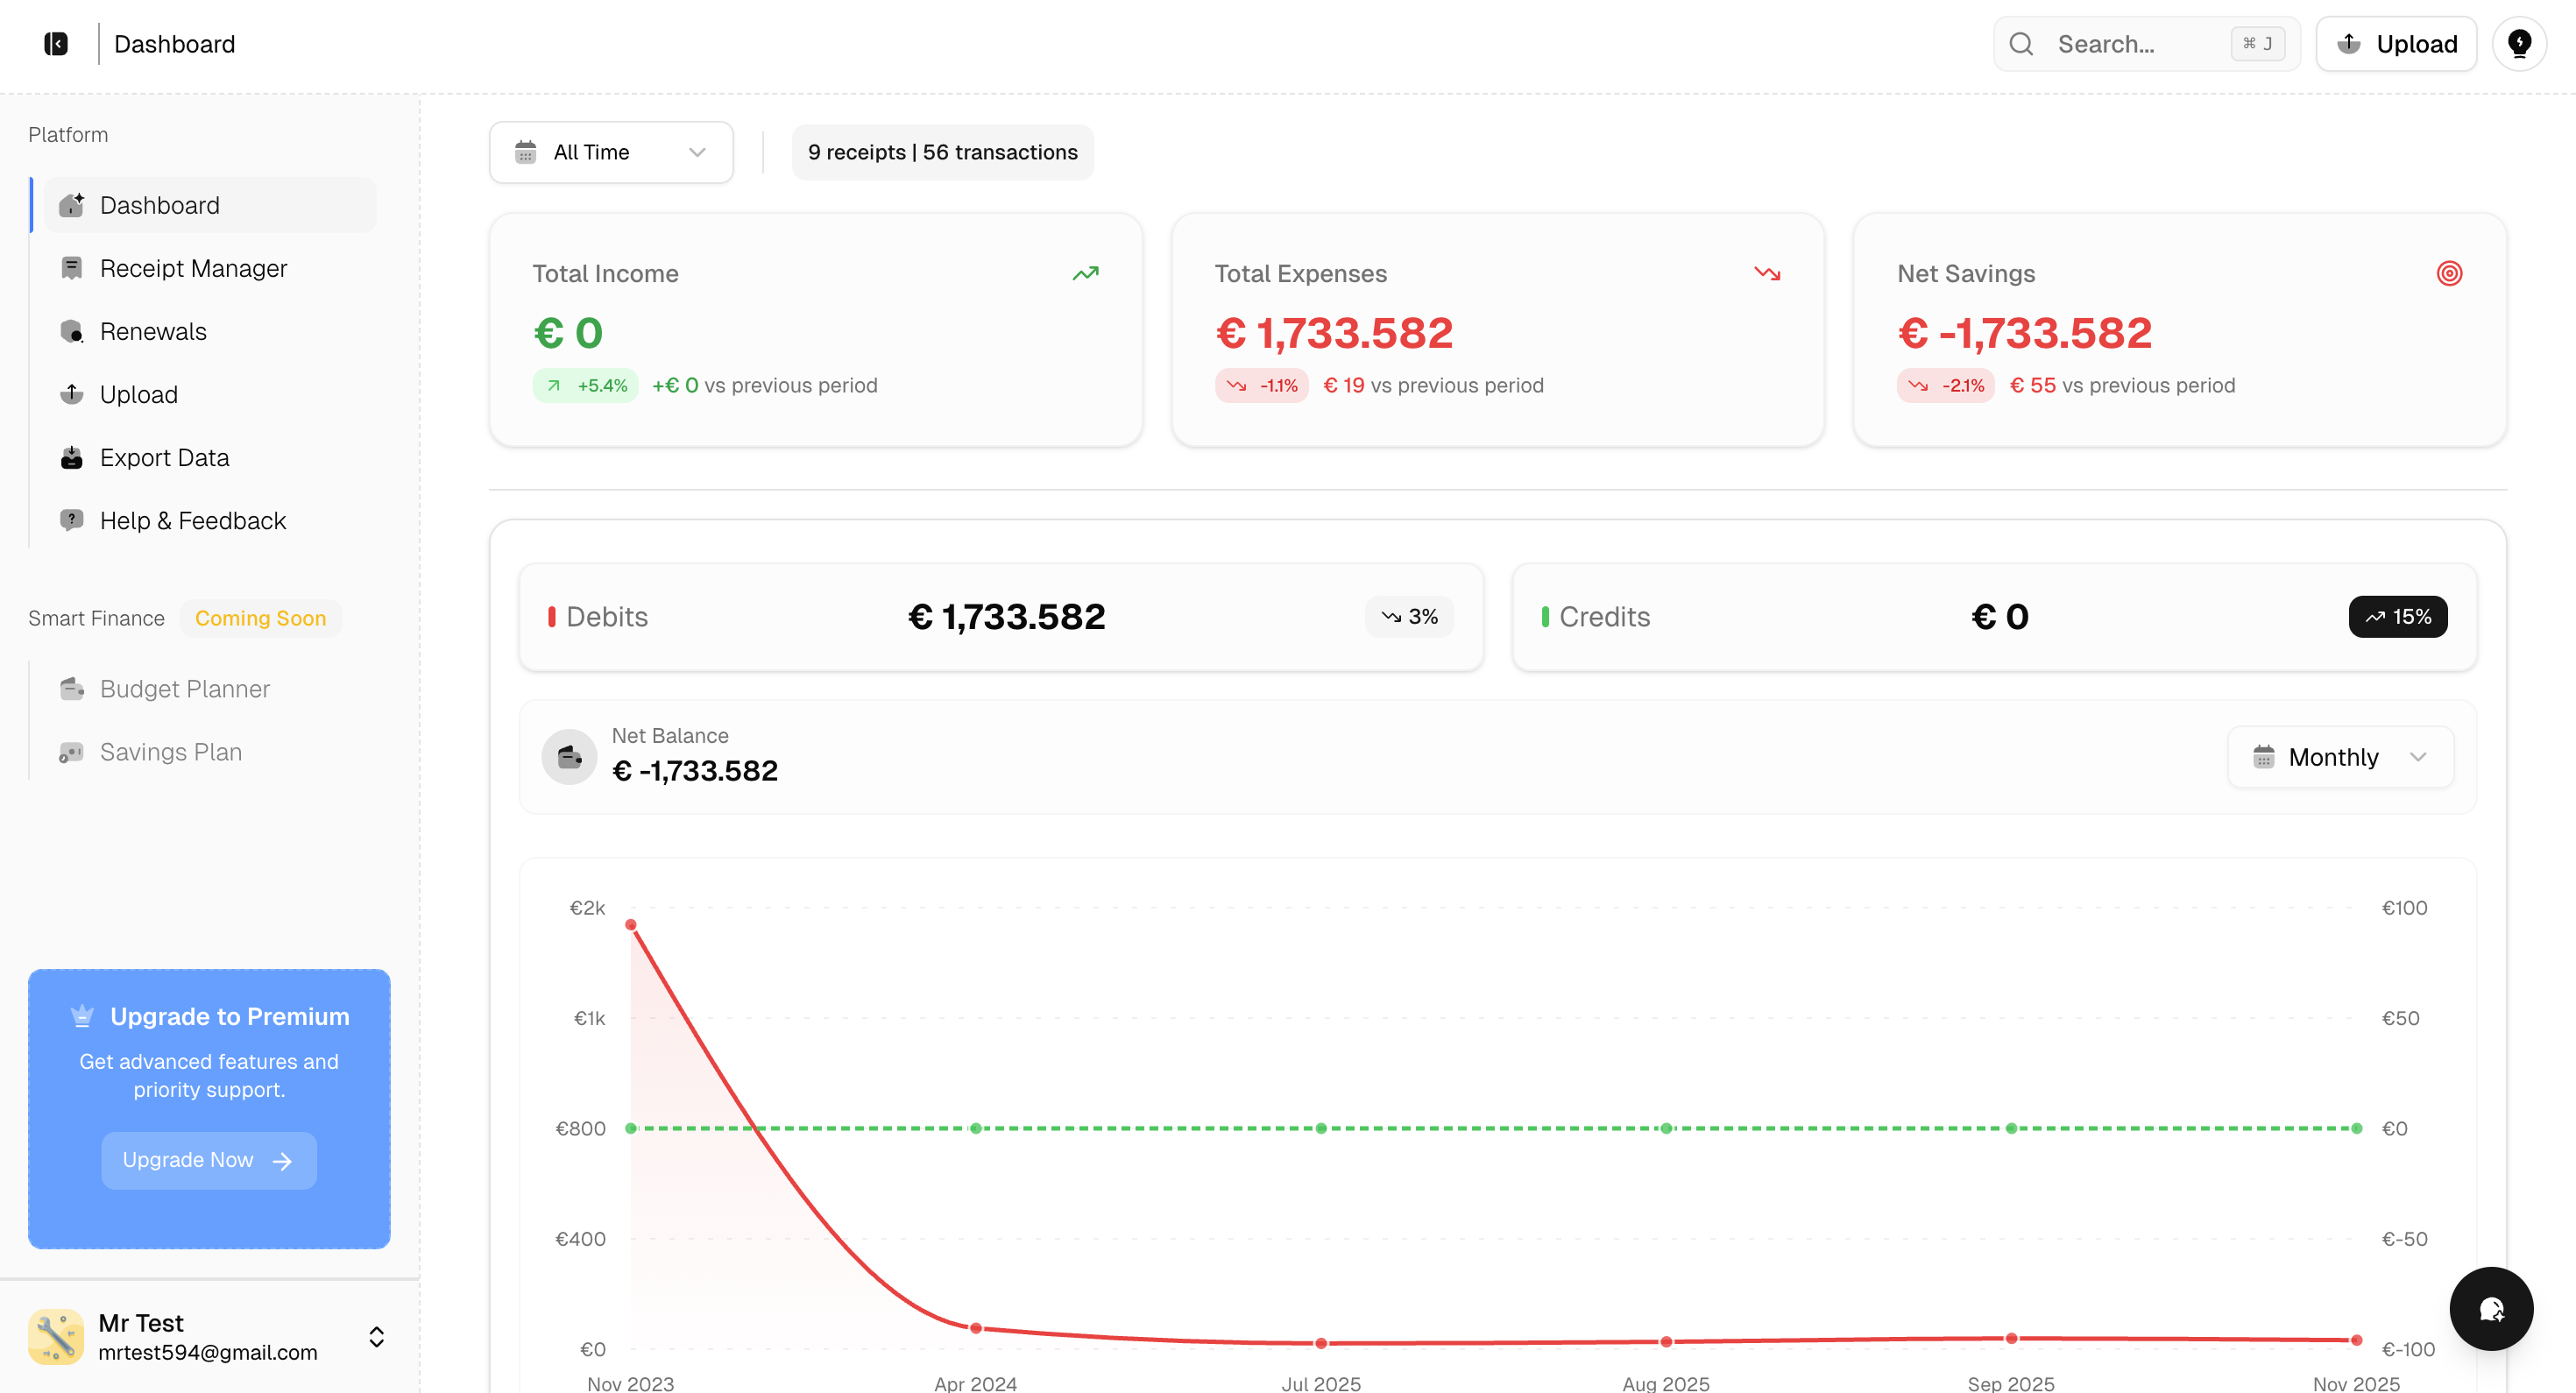Click the Upload button in header
The image size is (2576, 1393).
pos(2396,44)
